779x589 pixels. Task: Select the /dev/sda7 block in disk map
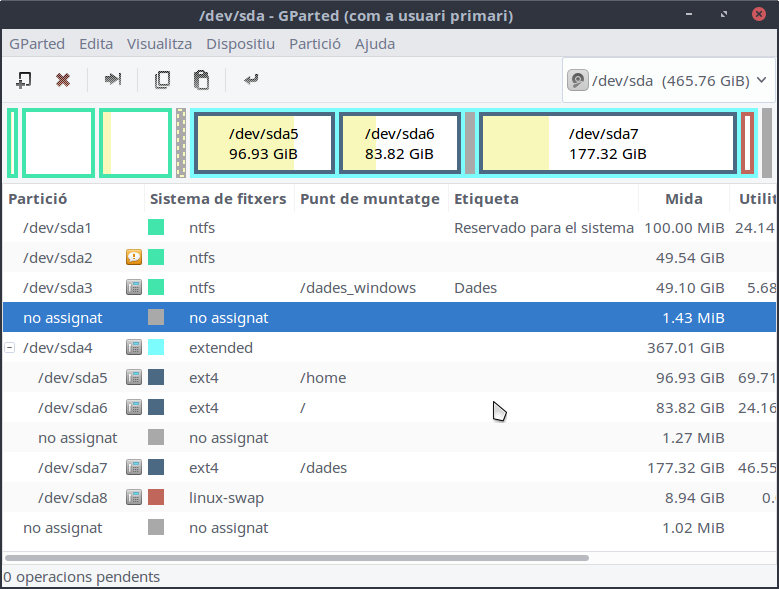click(x=606, y=143)
